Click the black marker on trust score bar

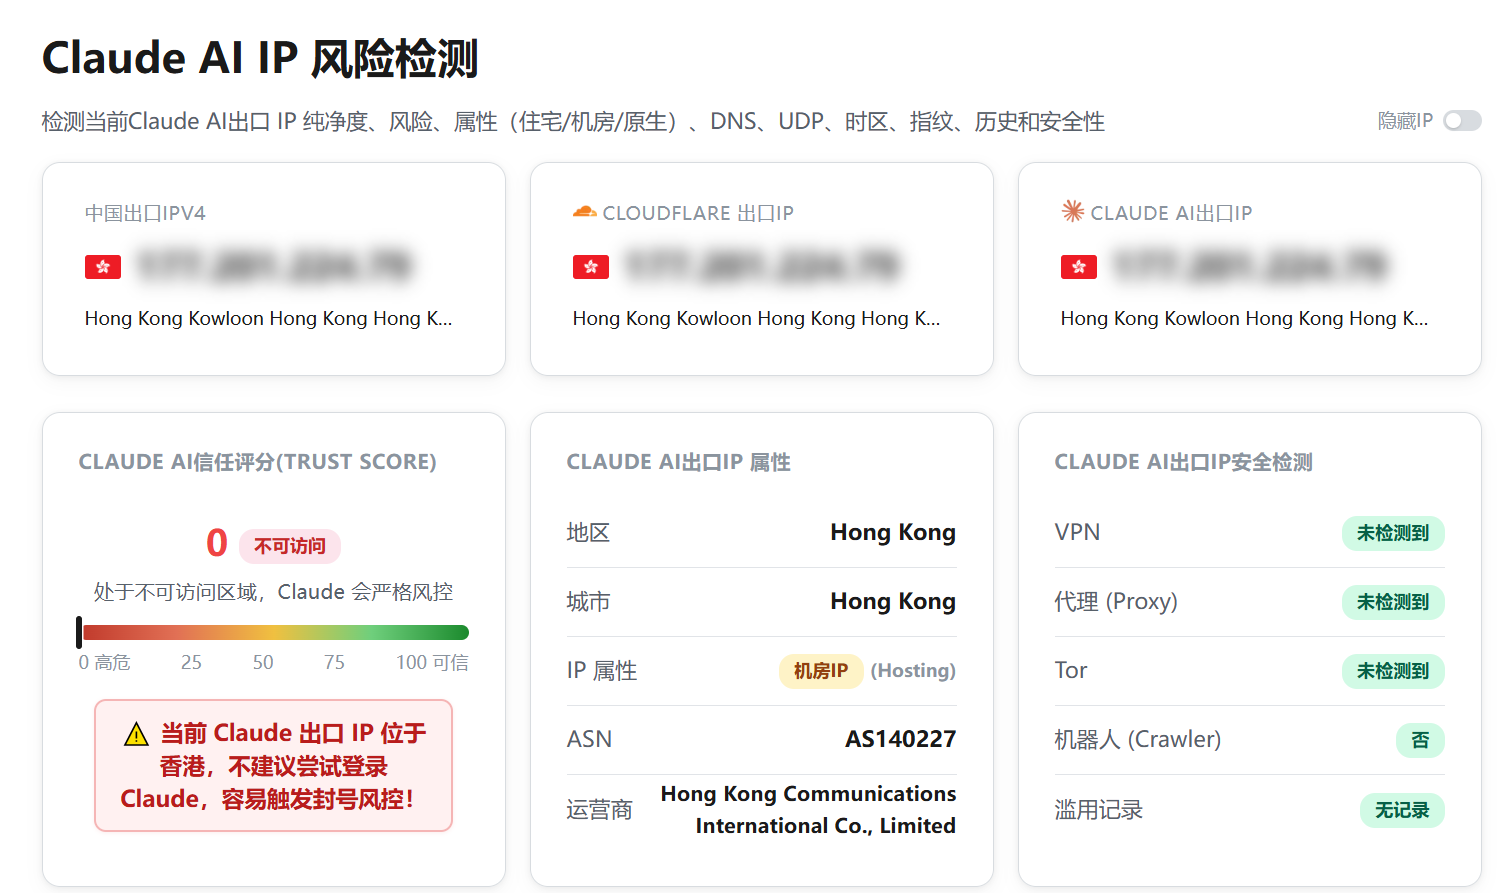(x=79, y=632)
